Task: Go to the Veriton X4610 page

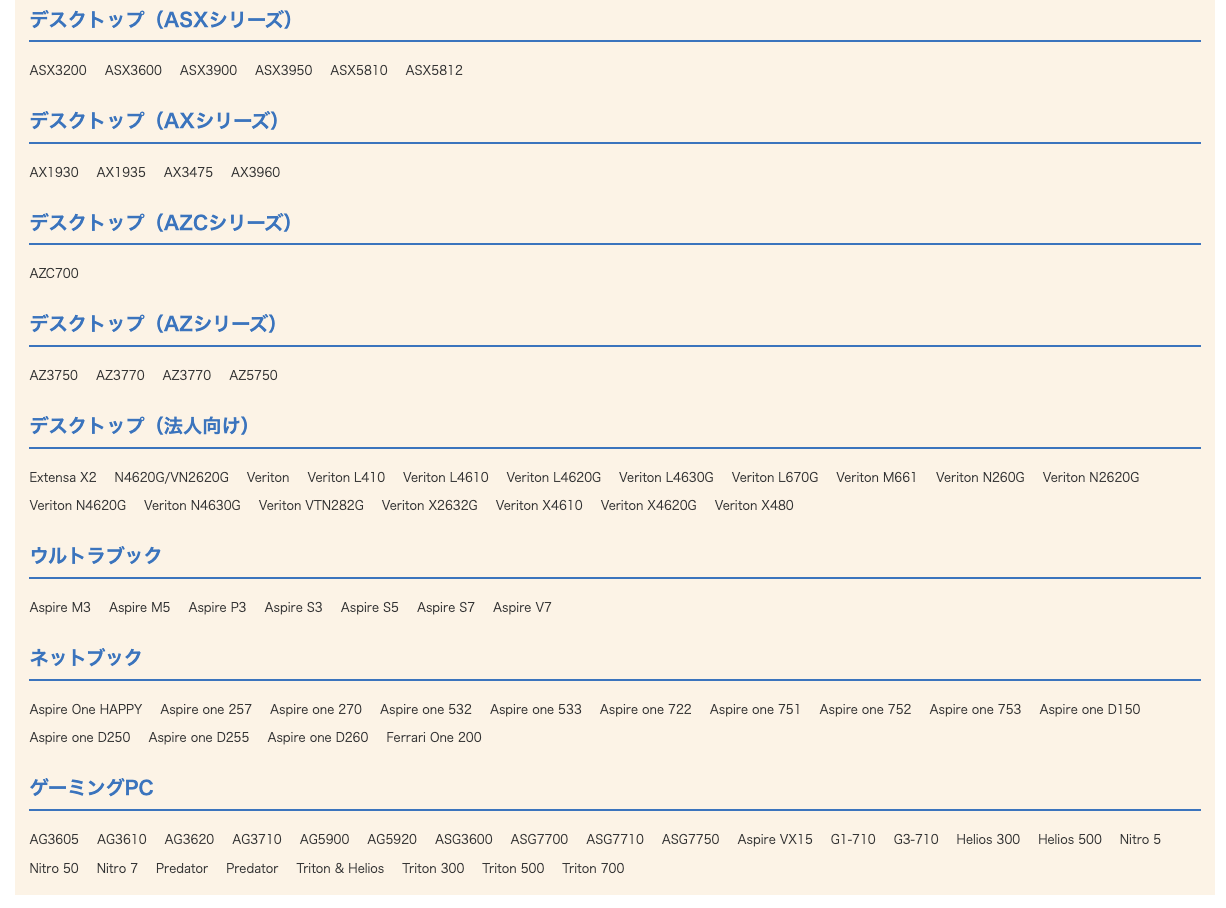Action: tap(539, 505)
